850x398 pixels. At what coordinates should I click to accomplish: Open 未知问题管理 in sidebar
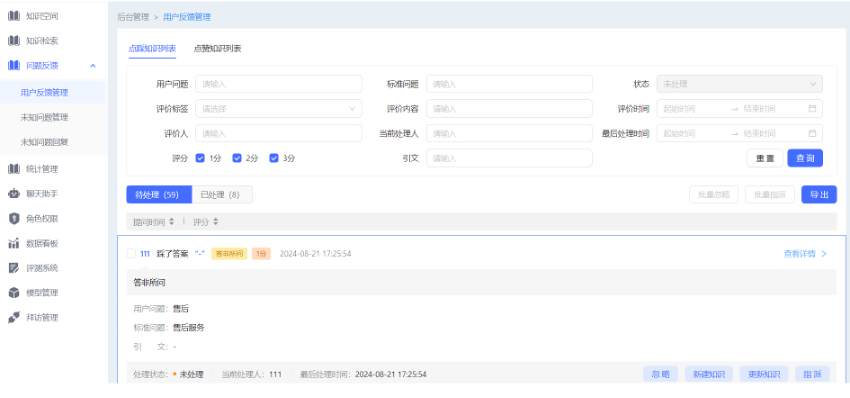[44, 117]
